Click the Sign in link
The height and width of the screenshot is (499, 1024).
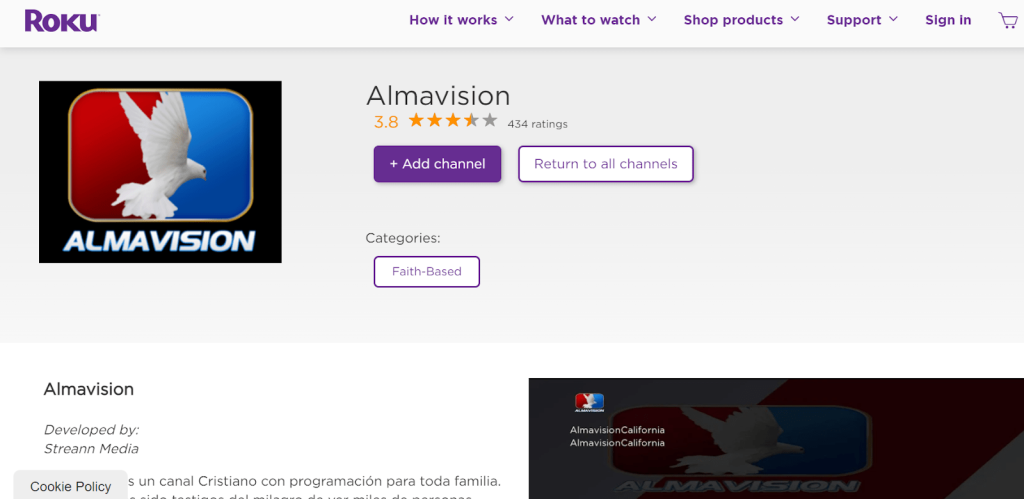point(948,20)
